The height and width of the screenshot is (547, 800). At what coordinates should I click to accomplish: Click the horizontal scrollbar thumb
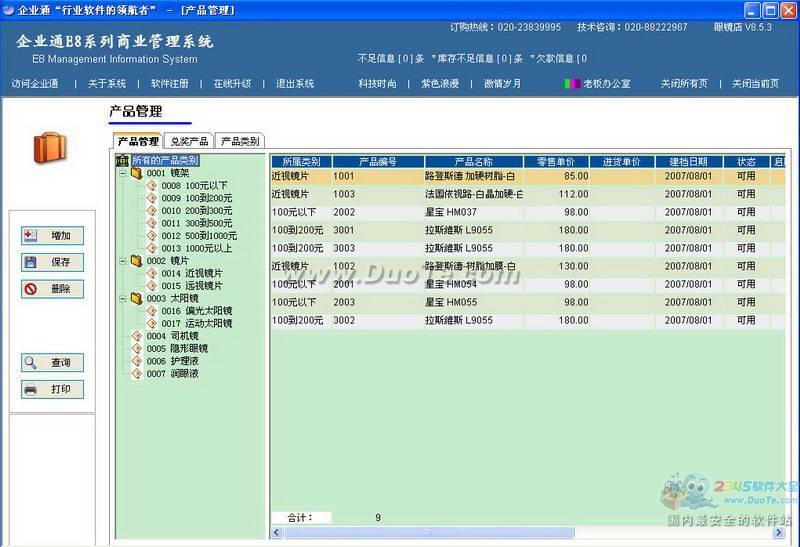pos(429,533)
